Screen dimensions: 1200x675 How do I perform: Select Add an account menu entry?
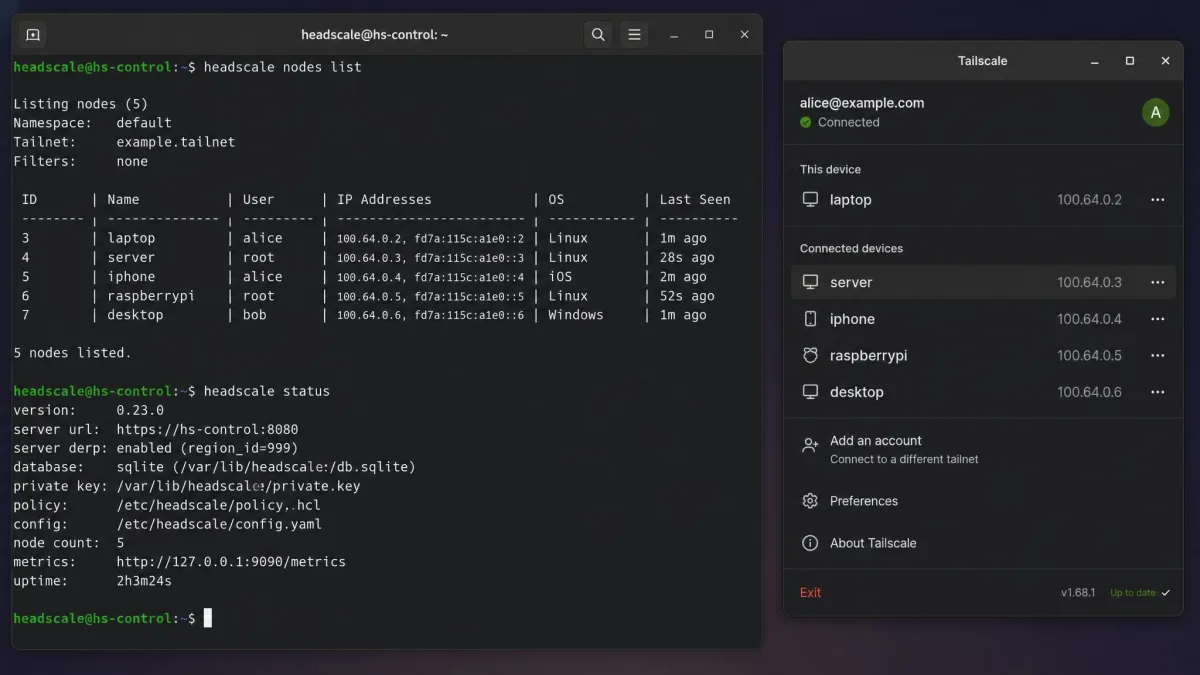[983, 449]
